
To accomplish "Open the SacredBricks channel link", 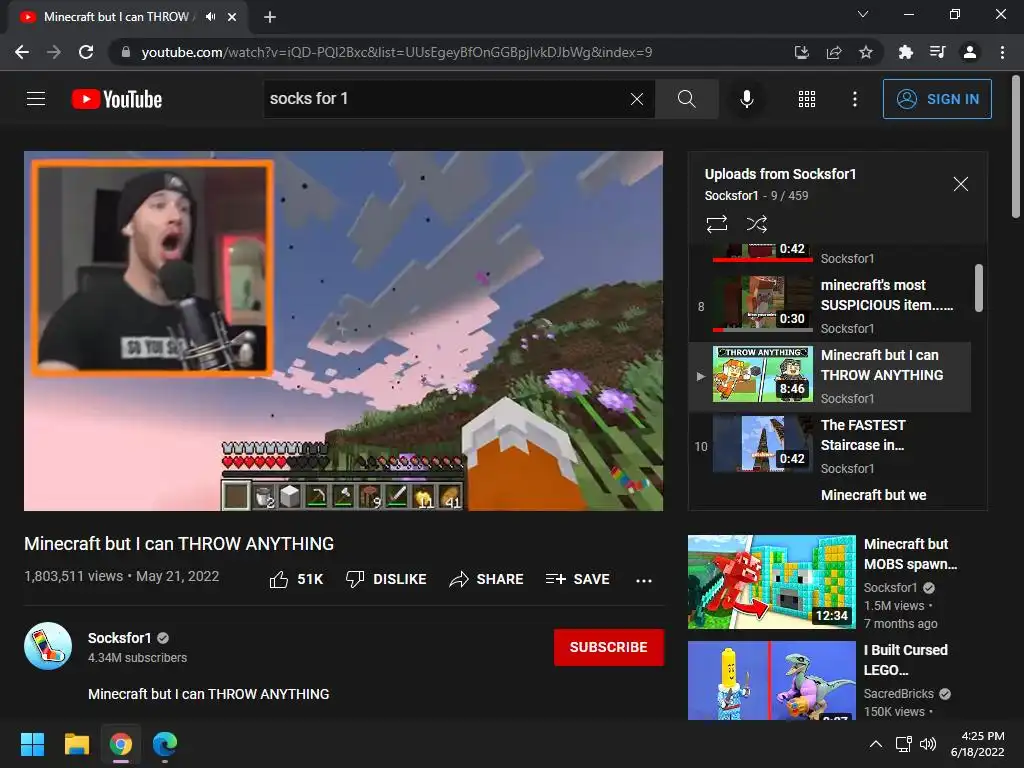I will (x=899, y=694).
